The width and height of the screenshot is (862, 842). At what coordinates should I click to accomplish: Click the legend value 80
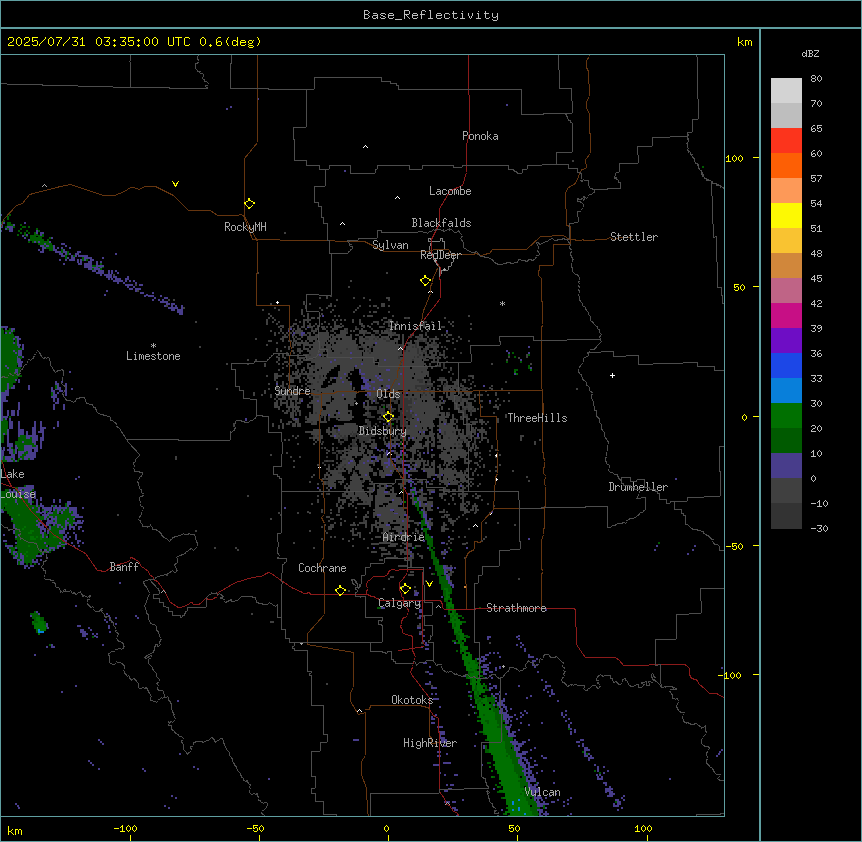(x=816, y=79)
